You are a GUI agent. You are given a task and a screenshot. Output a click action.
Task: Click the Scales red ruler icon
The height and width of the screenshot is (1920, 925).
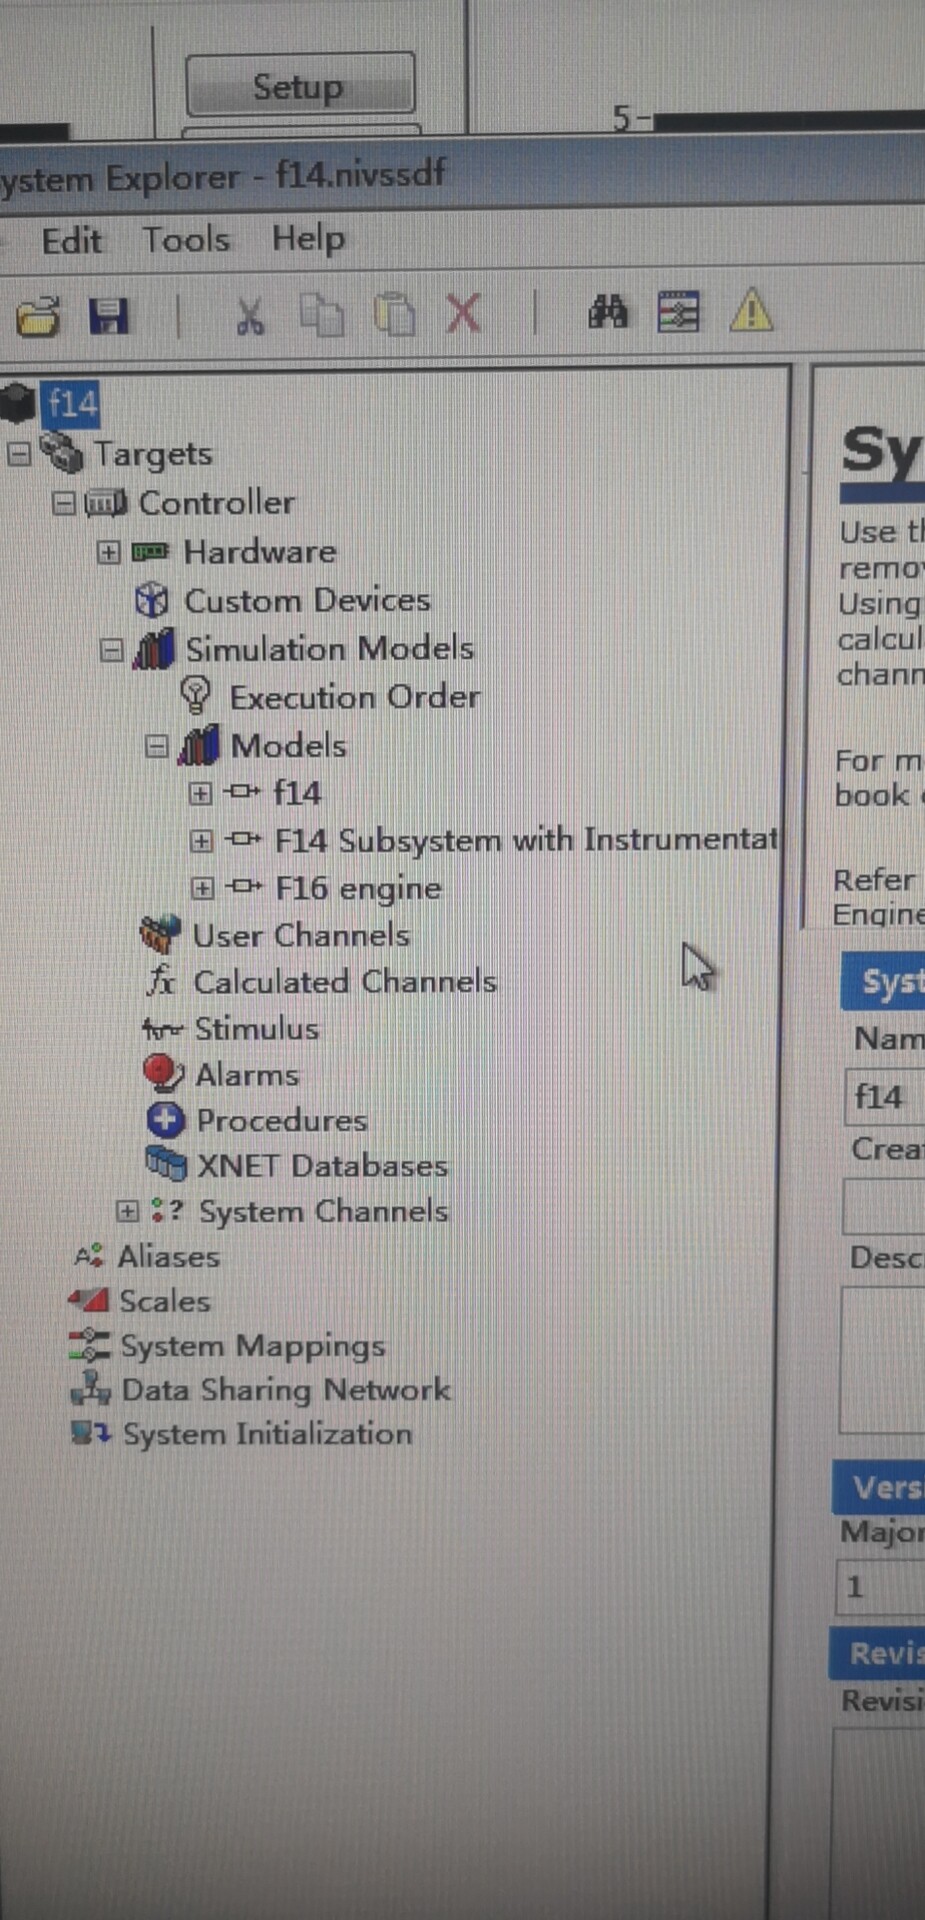tap(88, 1300)
